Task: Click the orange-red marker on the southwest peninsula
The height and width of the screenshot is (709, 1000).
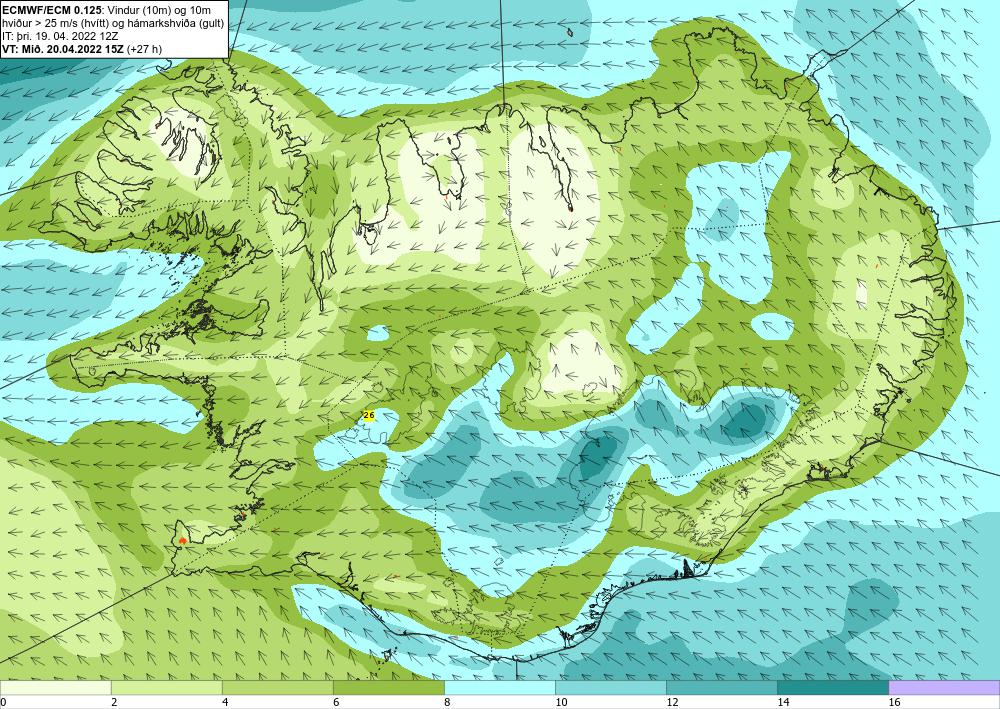Action: pos(182,540)
